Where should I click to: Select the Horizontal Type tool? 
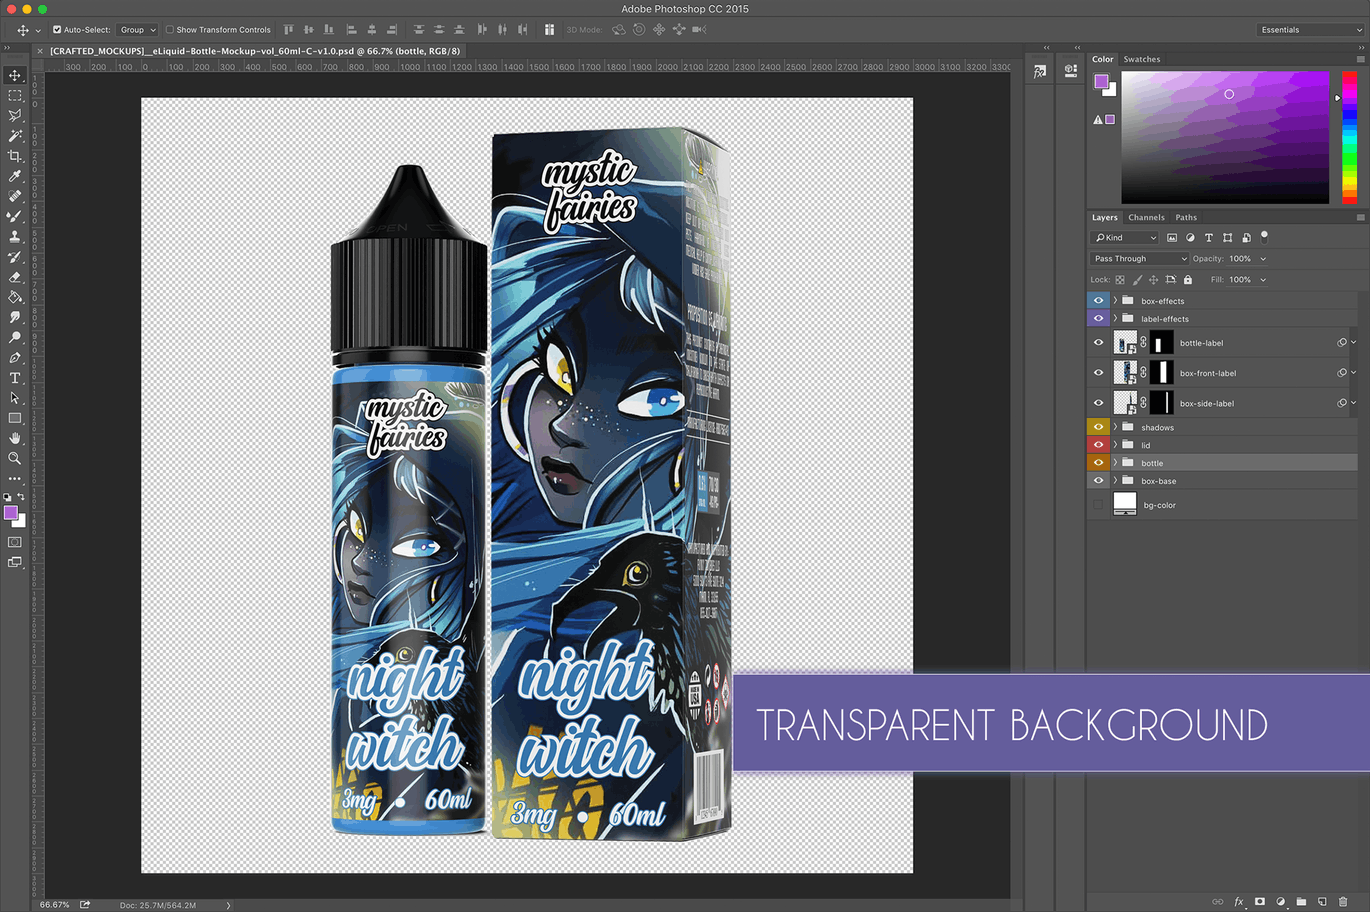[x=14, y=377]
